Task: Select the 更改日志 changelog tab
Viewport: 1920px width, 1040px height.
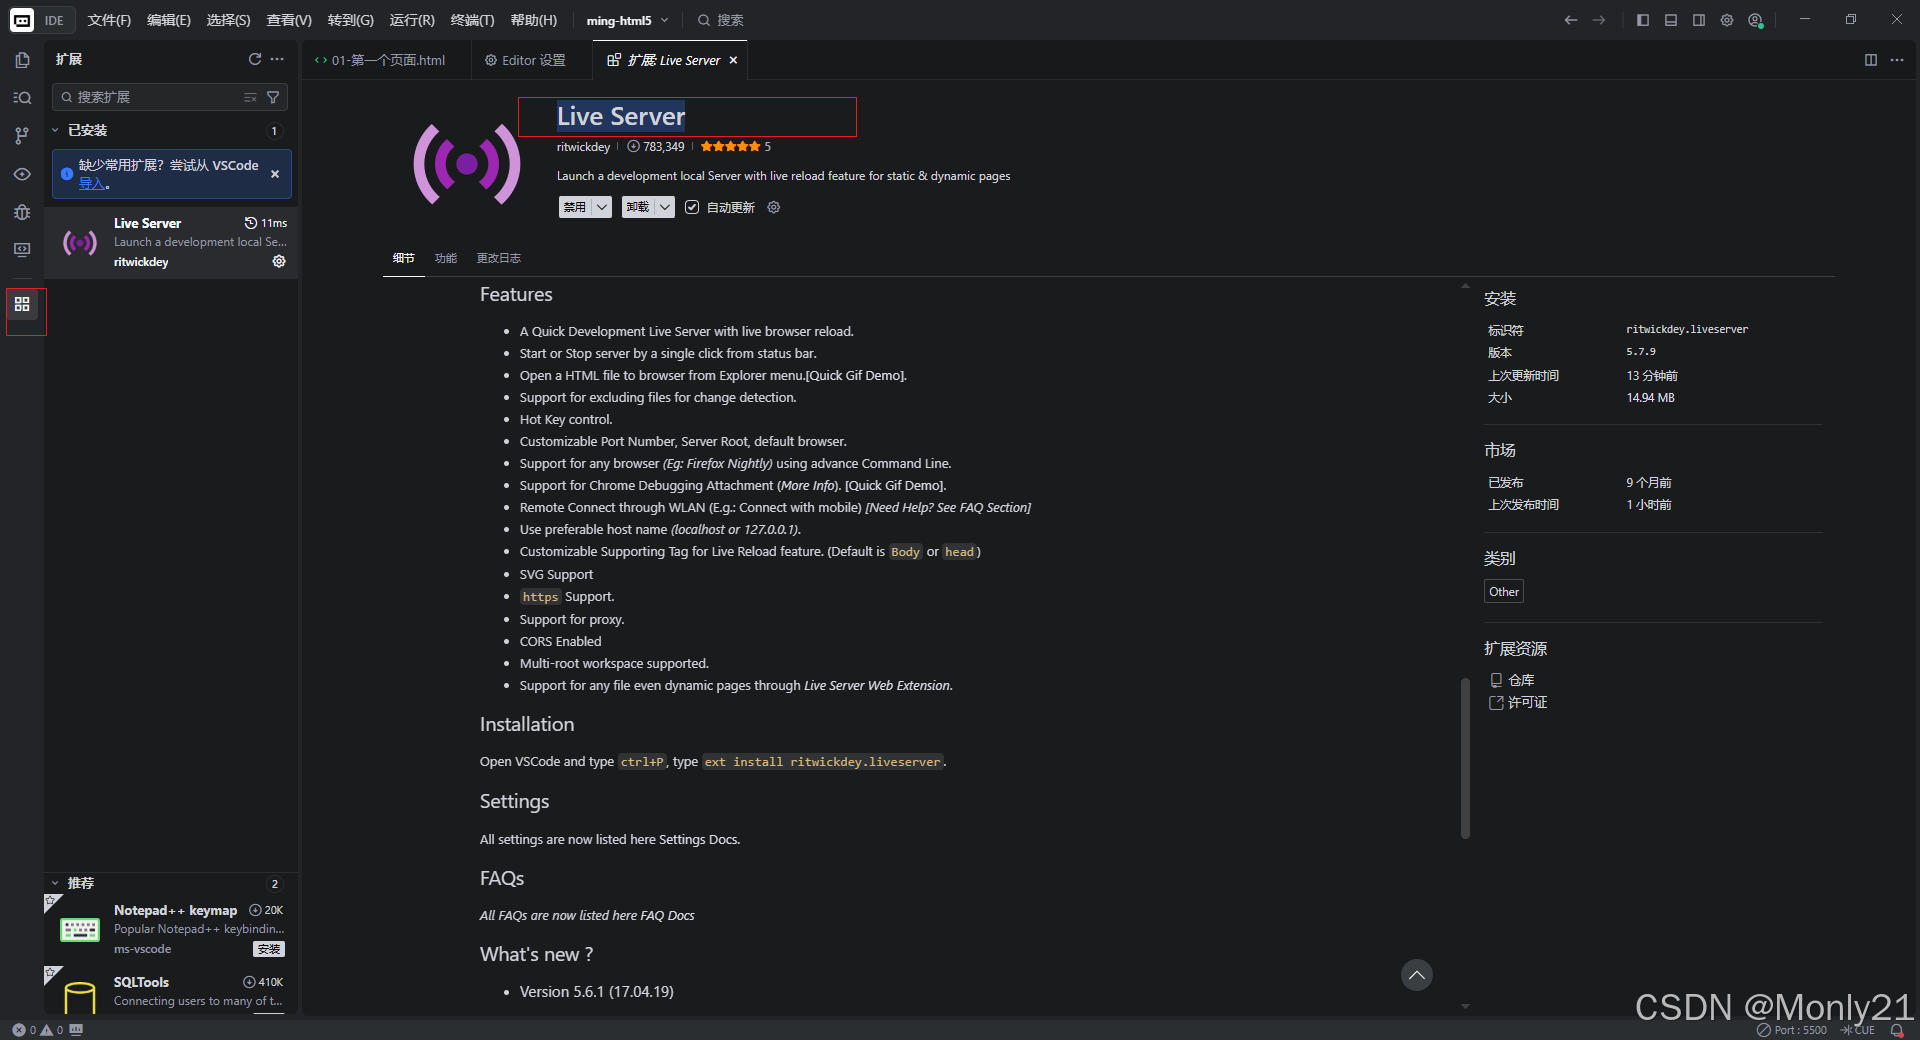Action: [499, 258]
